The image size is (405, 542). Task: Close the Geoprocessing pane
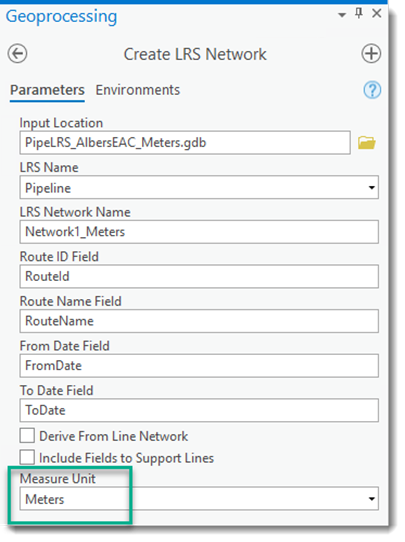377,13
